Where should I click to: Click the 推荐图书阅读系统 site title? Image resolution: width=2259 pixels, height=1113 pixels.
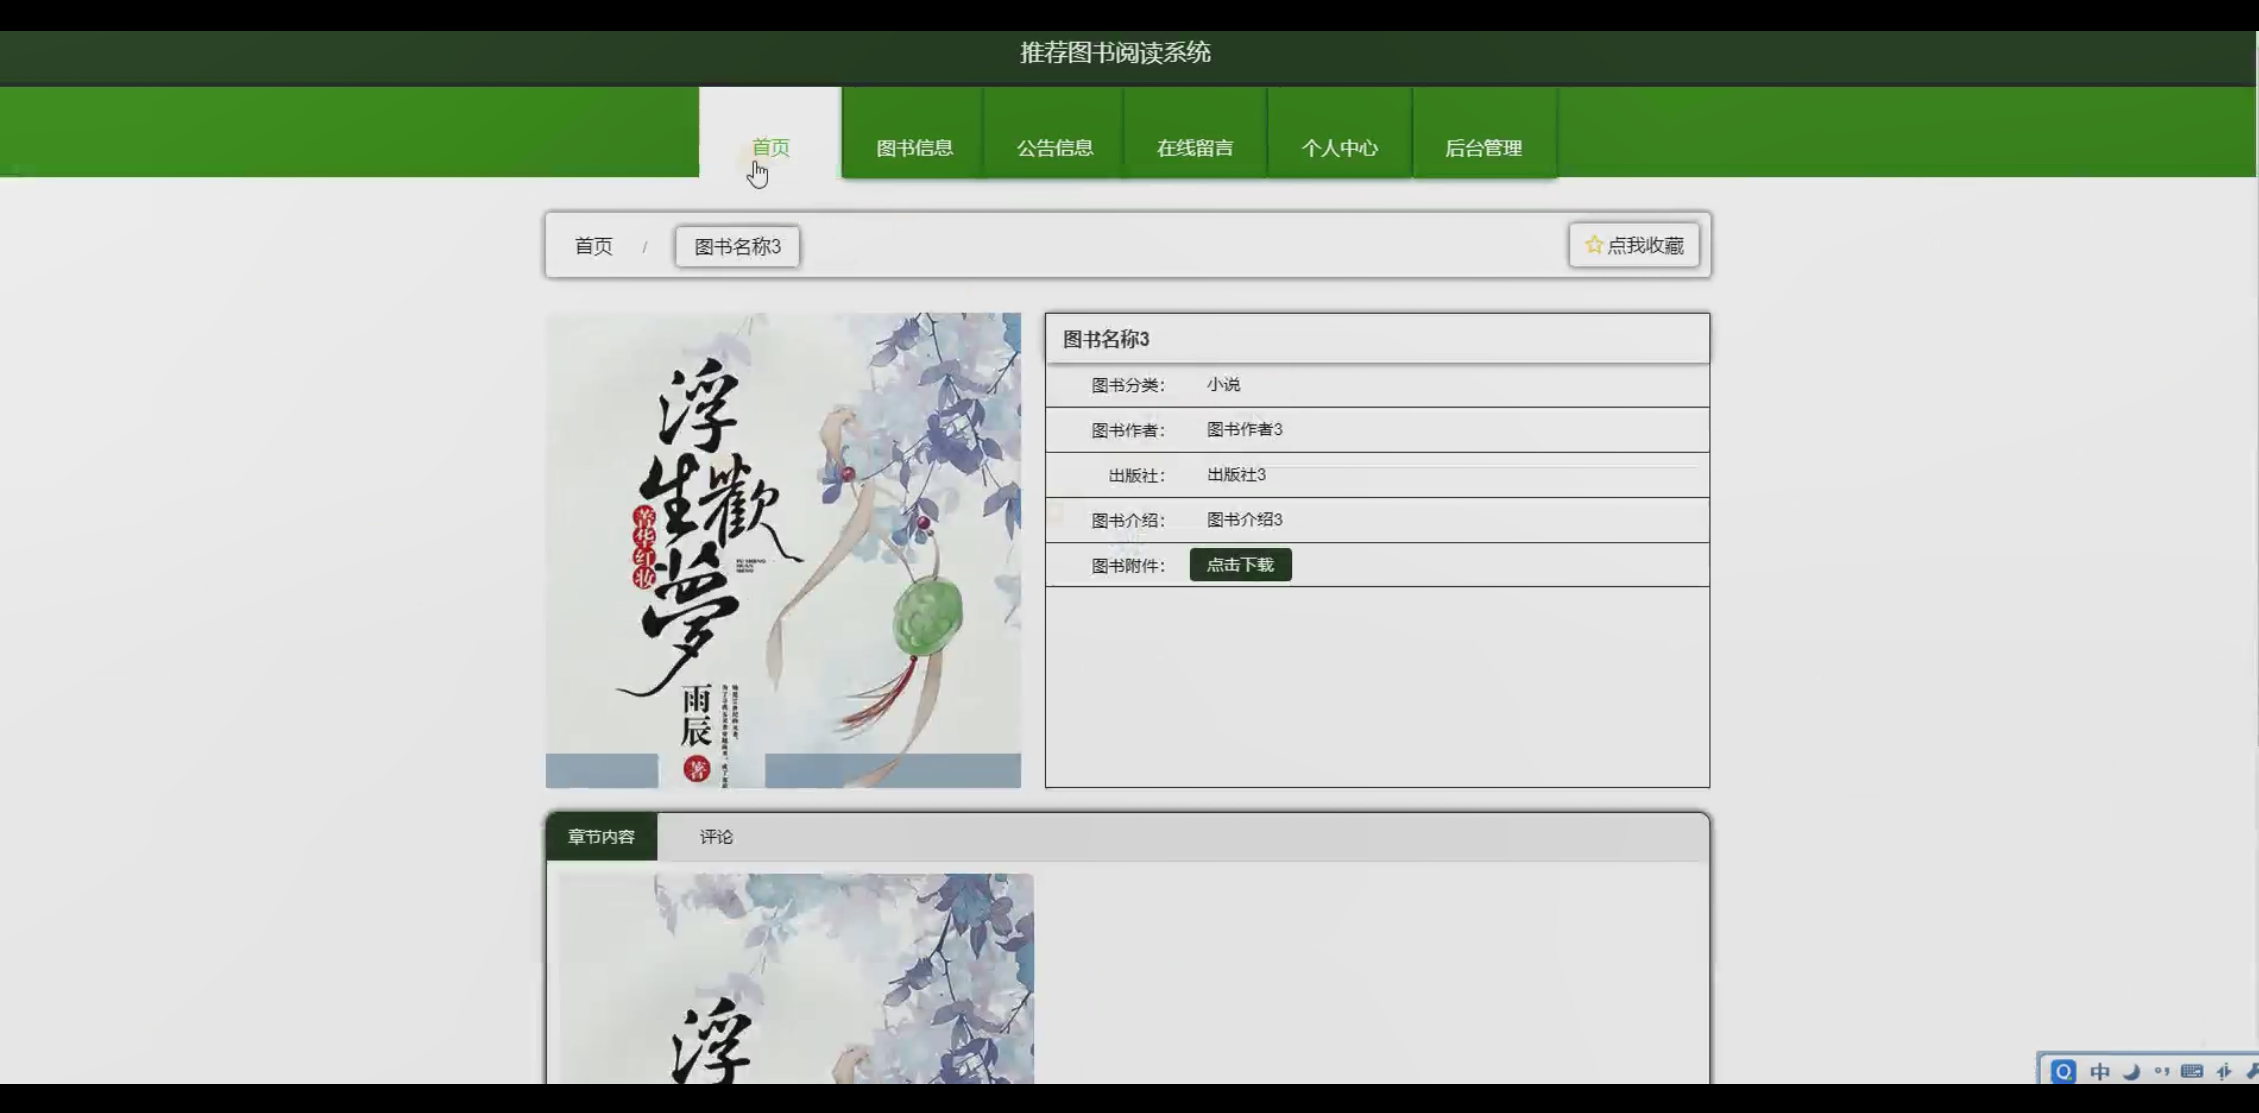[x=1115, y=53]
